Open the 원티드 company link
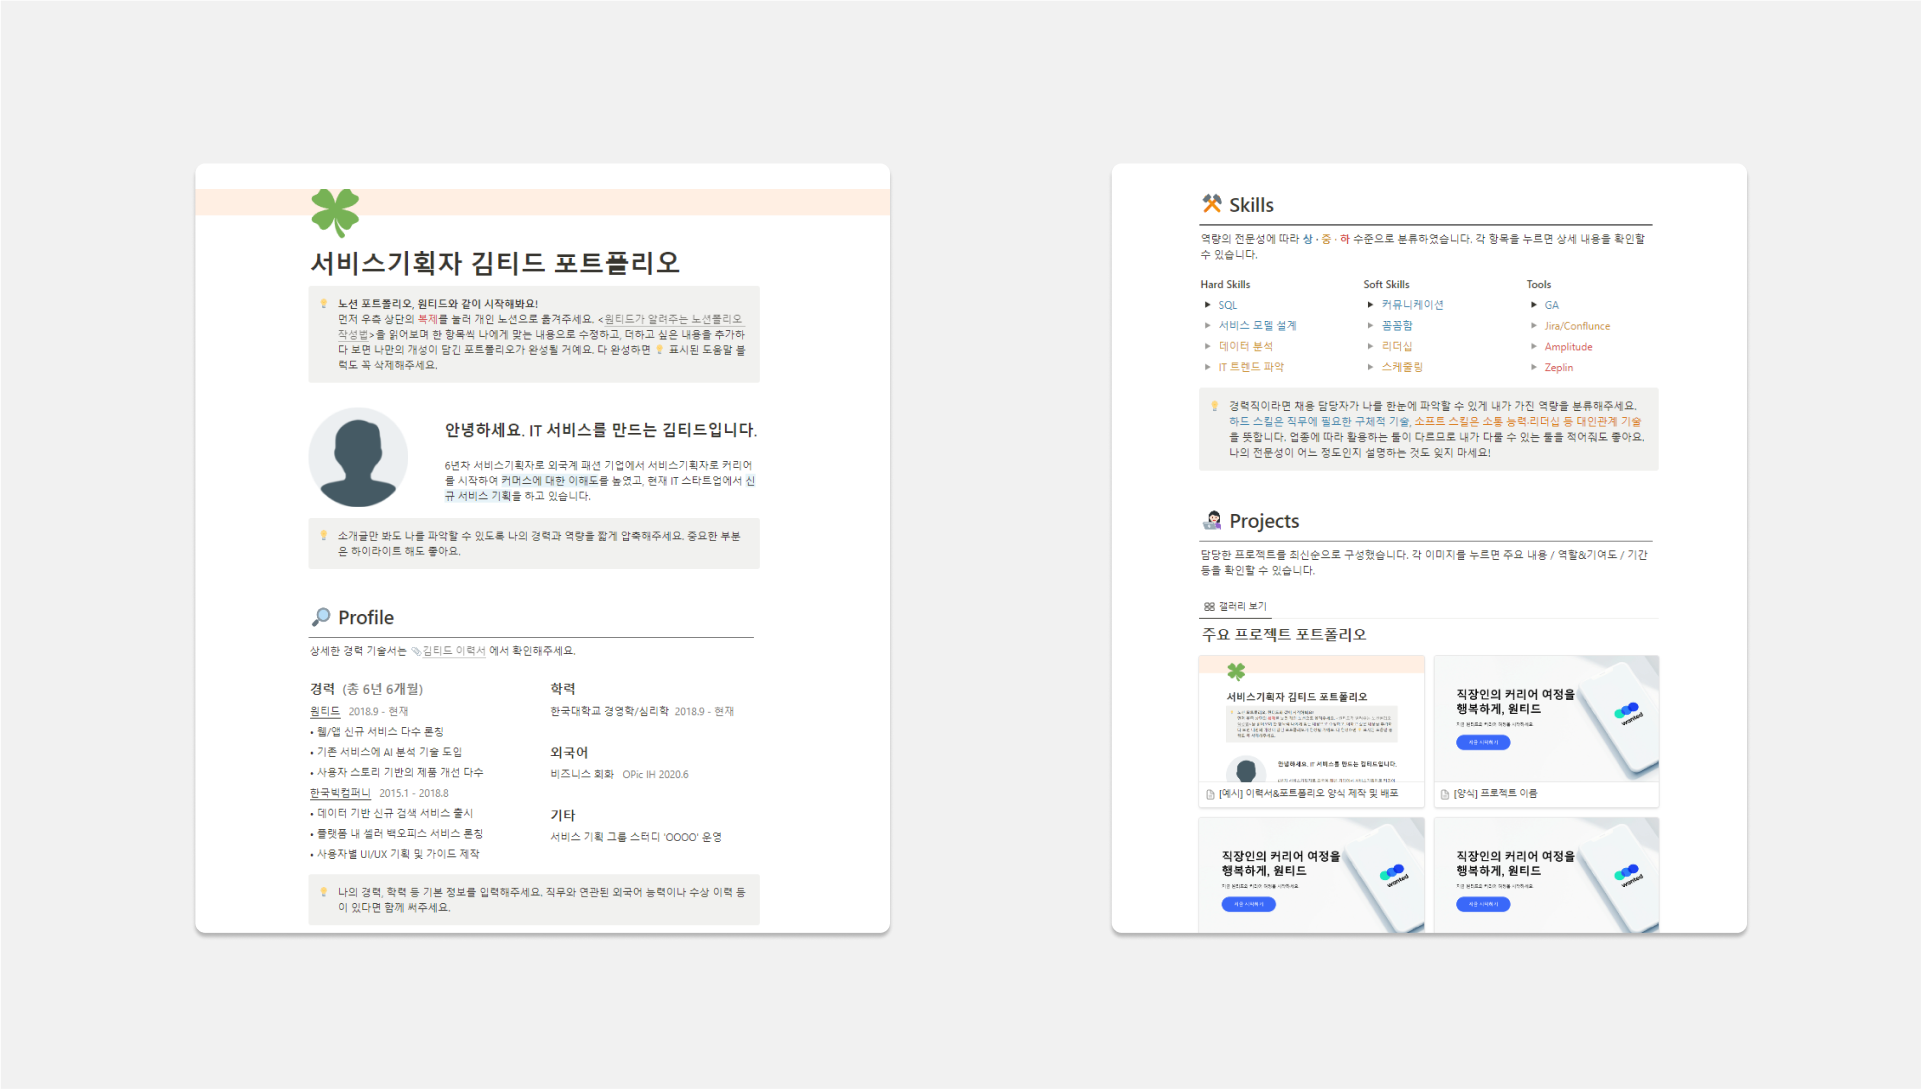The image size is (1921, 1089). click(x=325, y=711)
